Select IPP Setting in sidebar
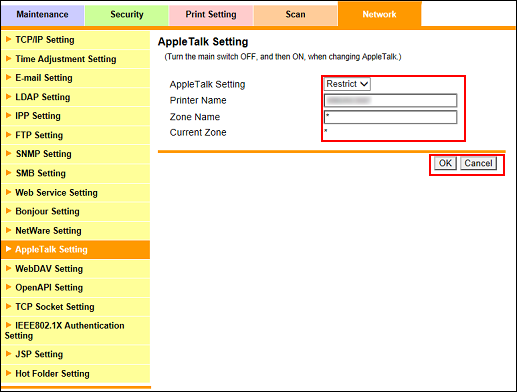 (x=75, y=116)
